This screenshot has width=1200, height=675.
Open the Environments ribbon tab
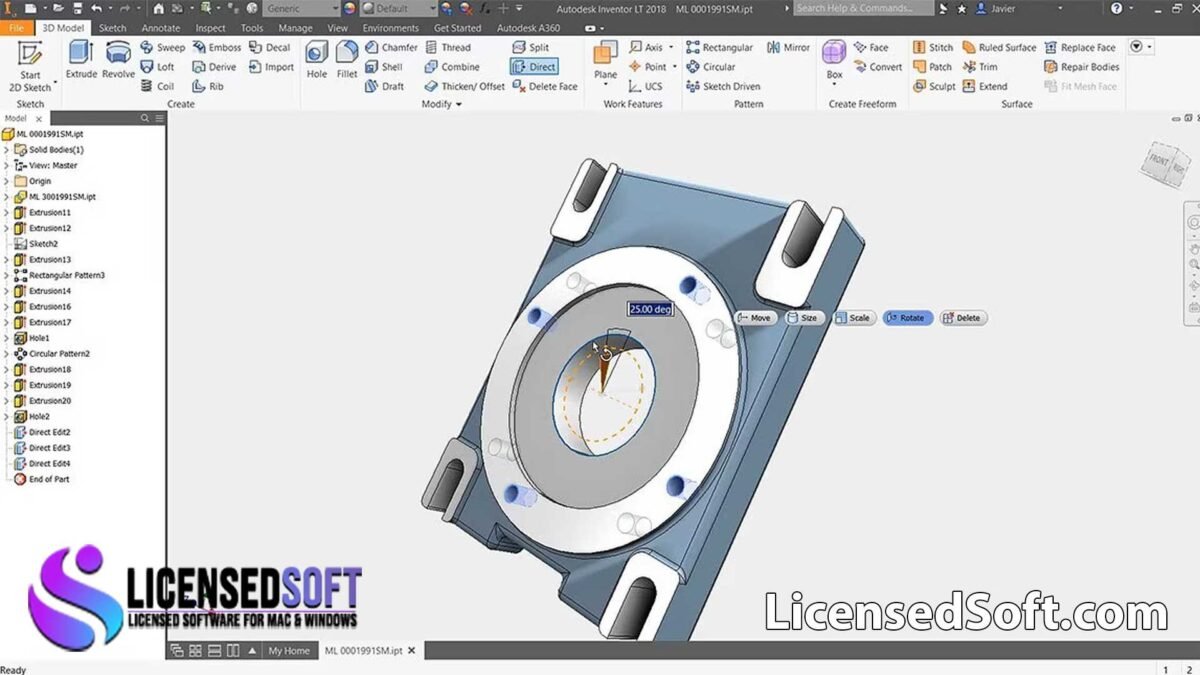391,28
